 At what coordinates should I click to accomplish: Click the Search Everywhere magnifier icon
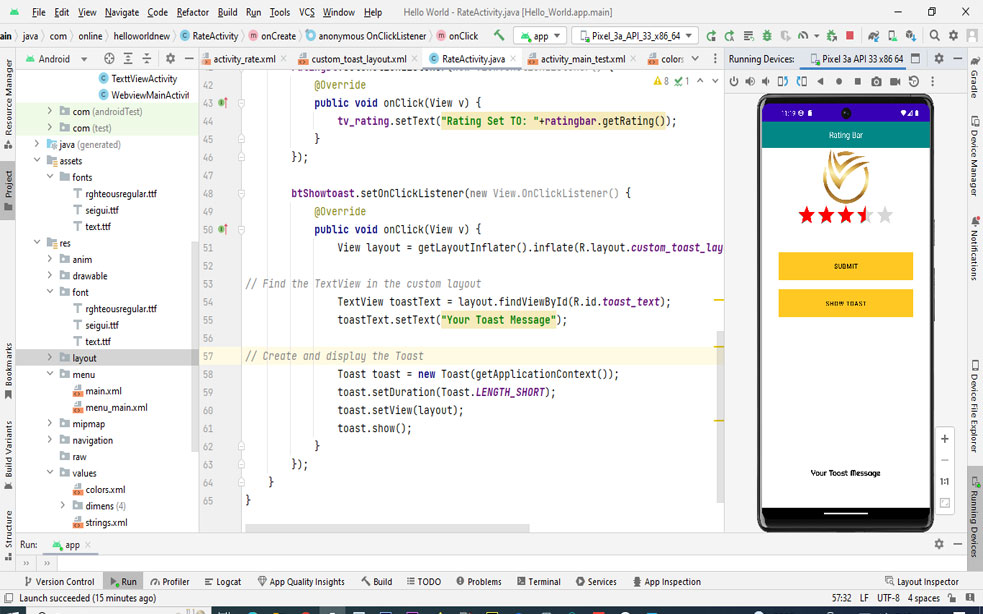[935, 36]
